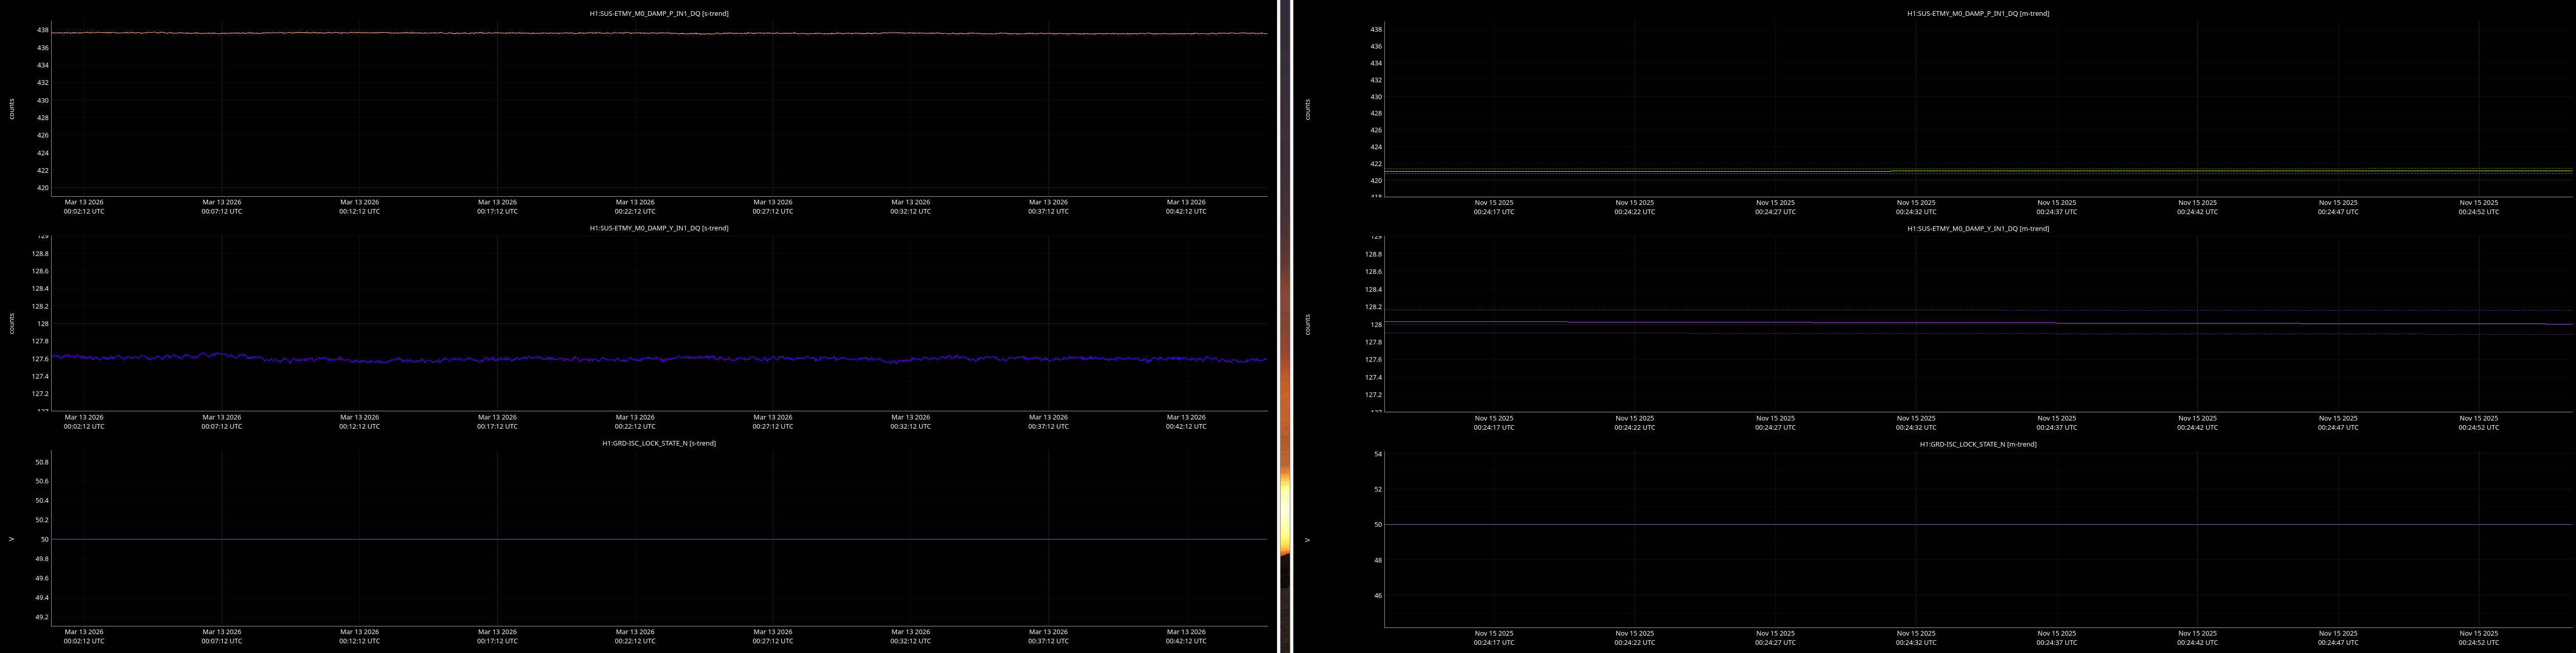The height and width of the screenshot is (653, 2576).
Task: Click the H1:GRD-ISC_LOCK_STATE_N [s-trend] title
Action: point(658,444)
